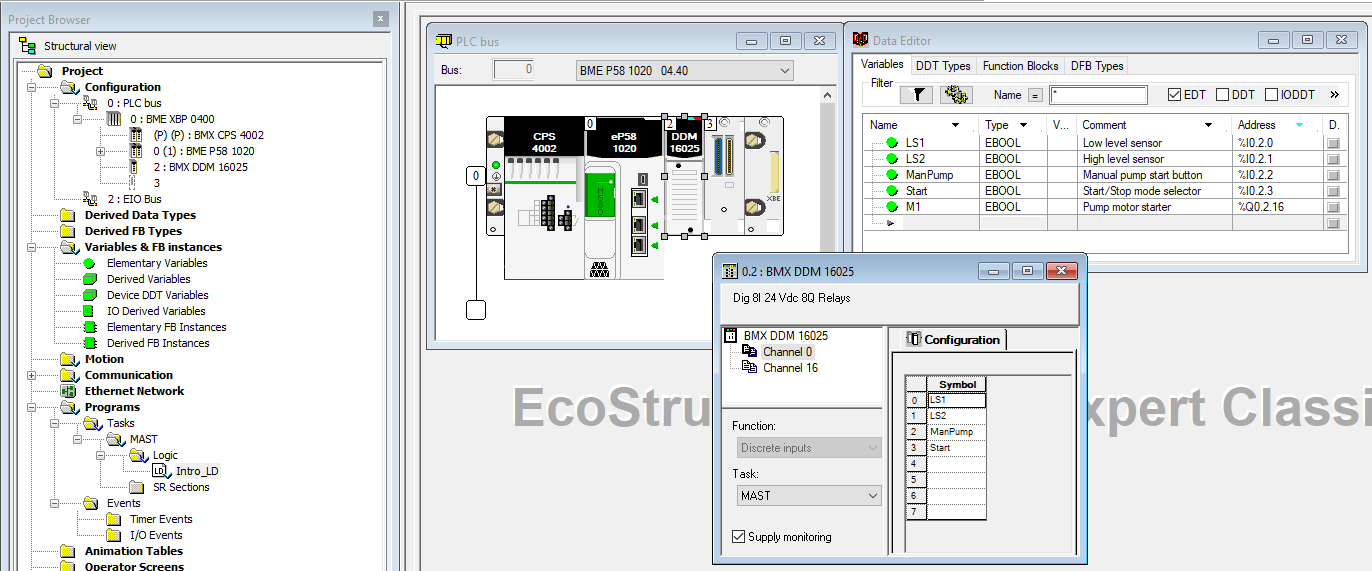The height and width of the screenshot is (571, 1372).
Task: Expand the 0 (1) : BME P58 1020 node
Action: [x=100, y=151]
